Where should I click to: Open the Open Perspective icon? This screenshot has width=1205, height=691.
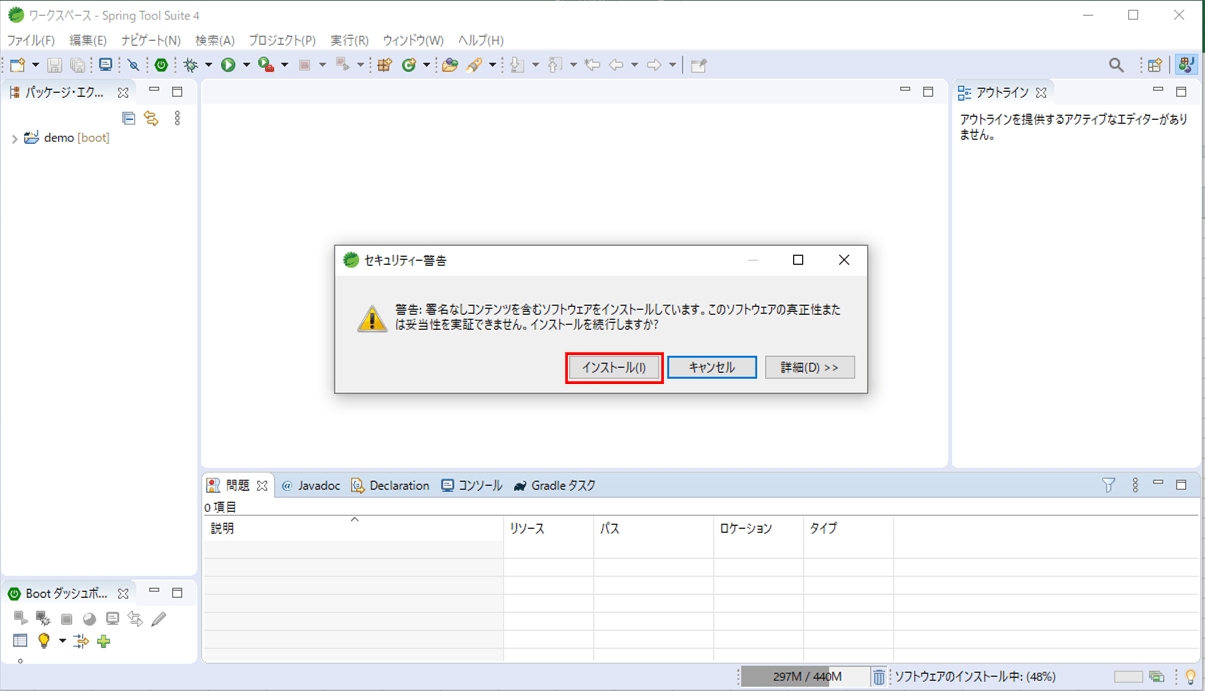pyautogui.click(x=1155, y=65)
